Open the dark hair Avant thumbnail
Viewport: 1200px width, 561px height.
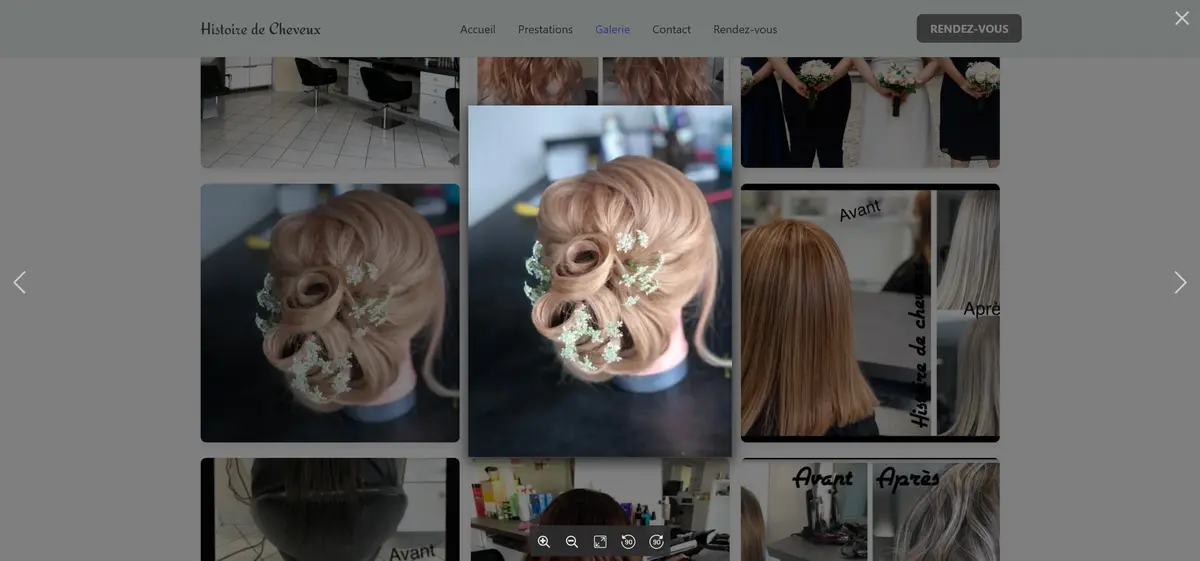point(330,509)
